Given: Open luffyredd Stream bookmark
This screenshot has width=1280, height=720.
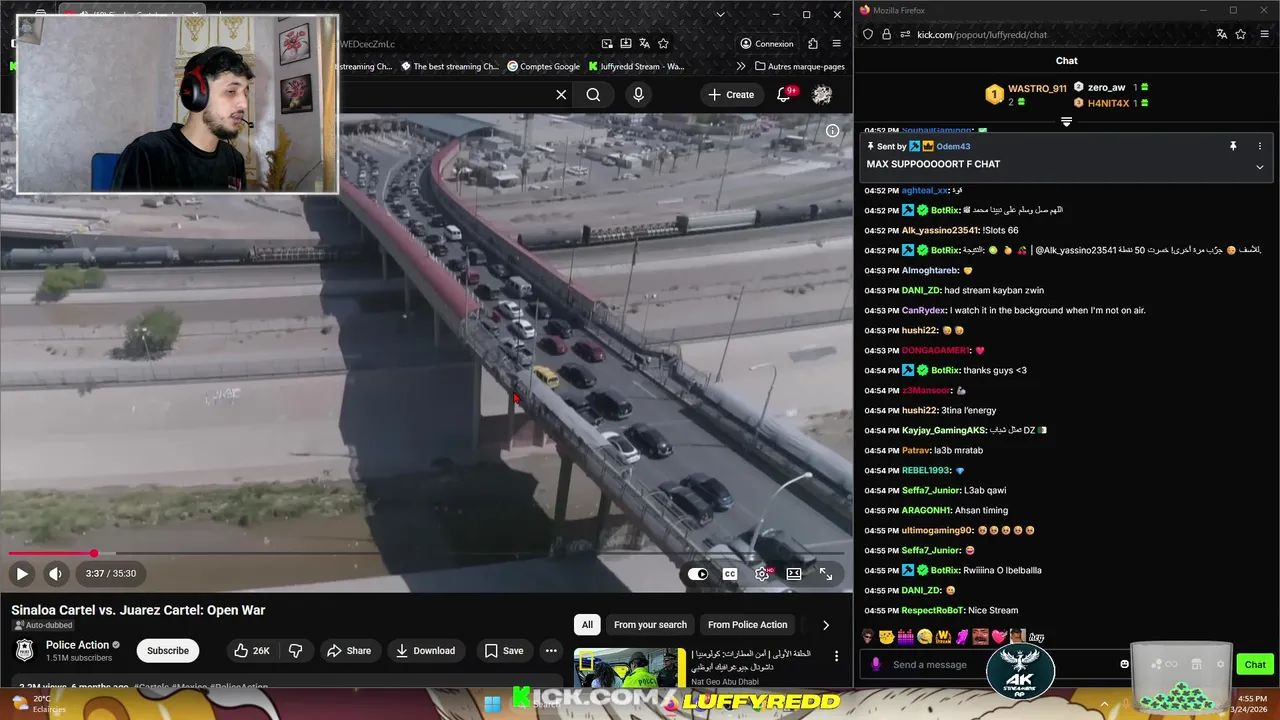Looking at the screenshot, I should [636, 67].
